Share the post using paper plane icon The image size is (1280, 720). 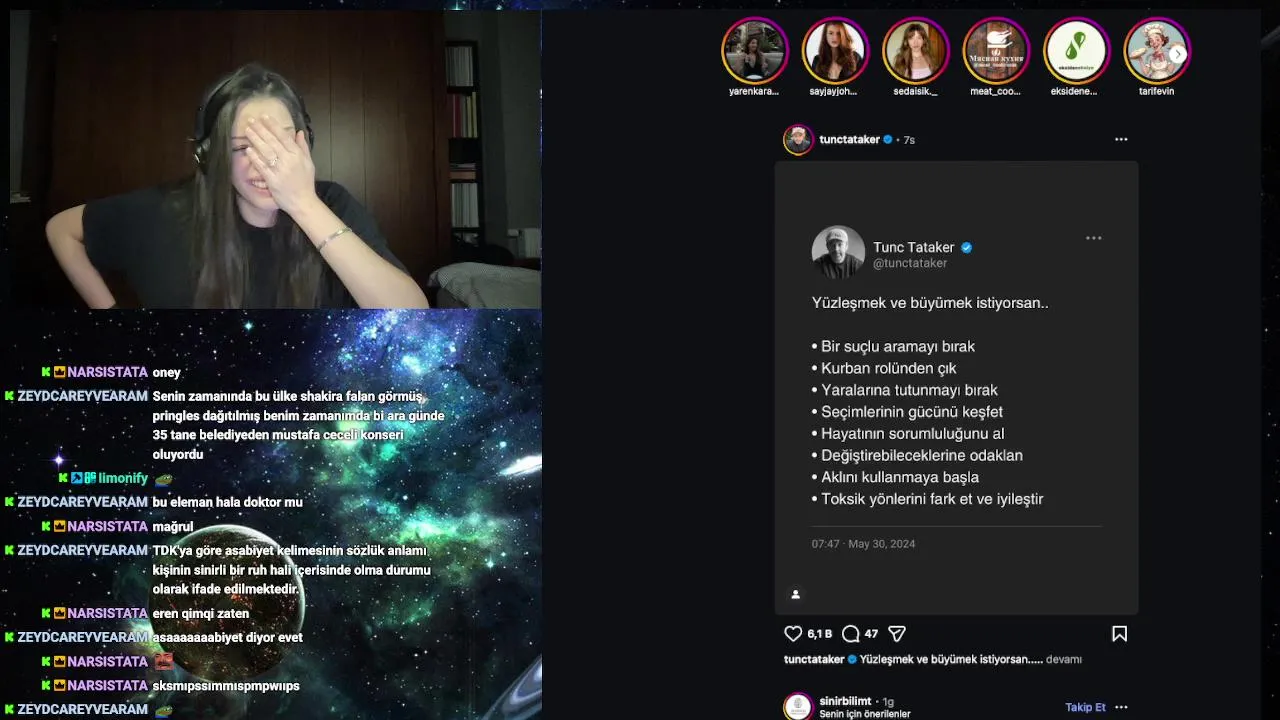click(897, 634)
